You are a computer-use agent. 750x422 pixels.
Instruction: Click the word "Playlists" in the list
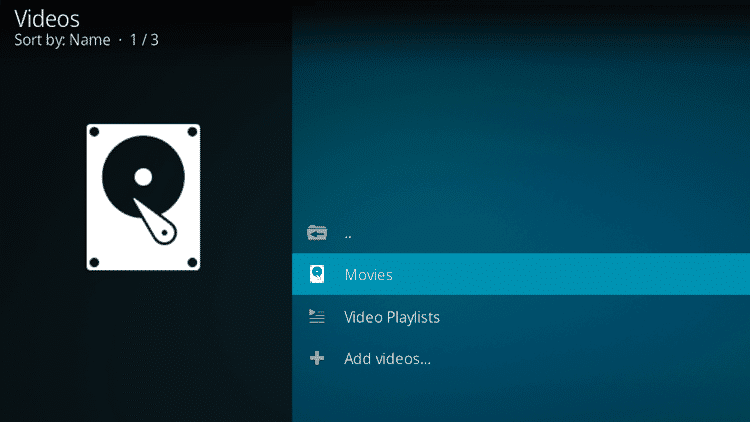413,317
